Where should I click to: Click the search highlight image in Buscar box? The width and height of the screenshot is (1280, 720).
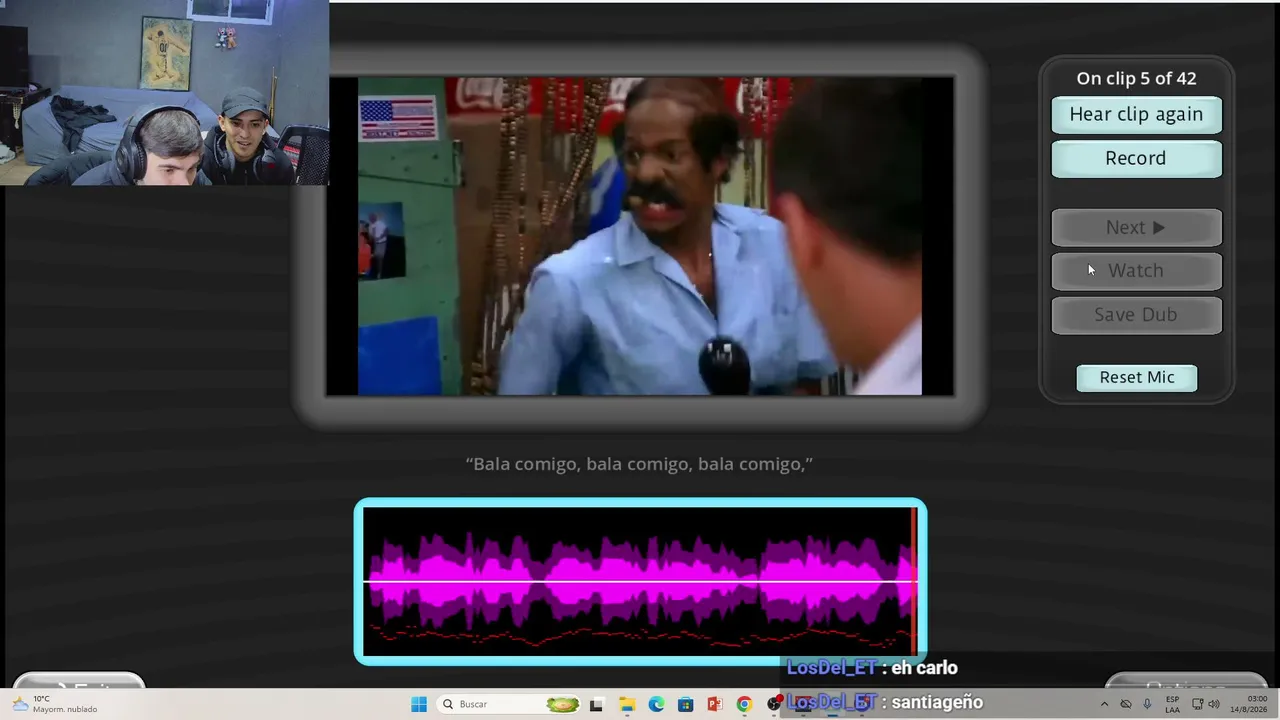(563, 704)
